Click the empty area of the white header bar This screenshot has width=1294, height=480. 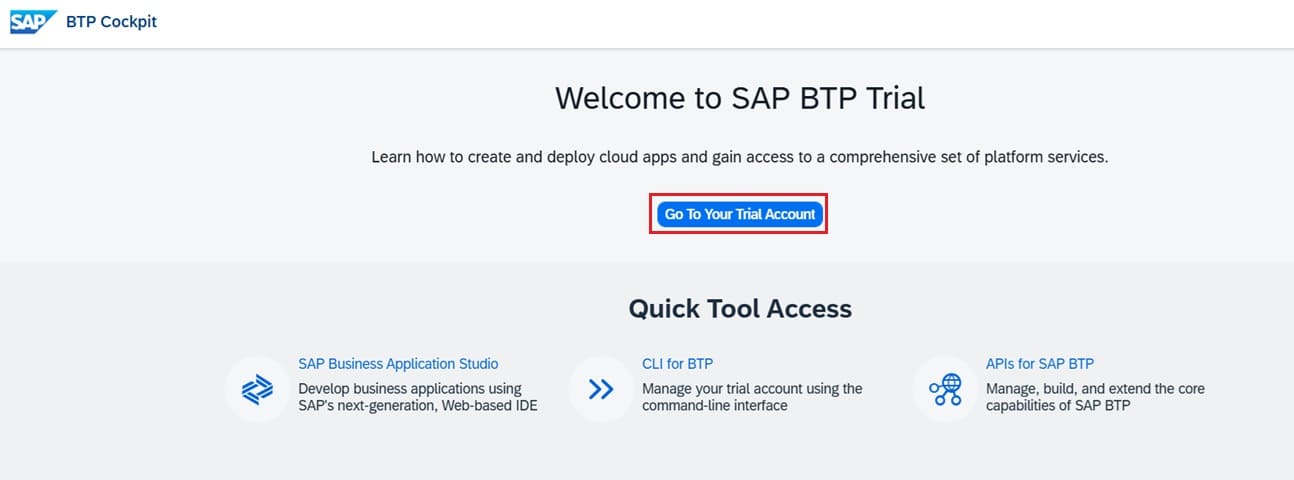coord(700,22)
